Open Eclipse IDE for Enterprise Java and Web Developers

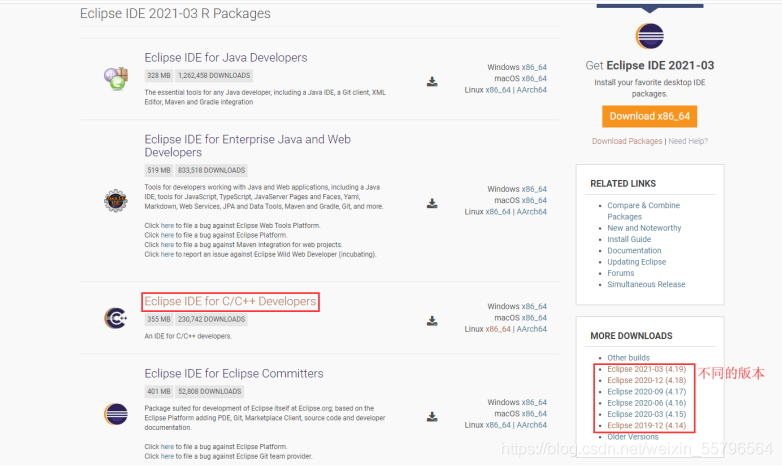coord(247,146)
